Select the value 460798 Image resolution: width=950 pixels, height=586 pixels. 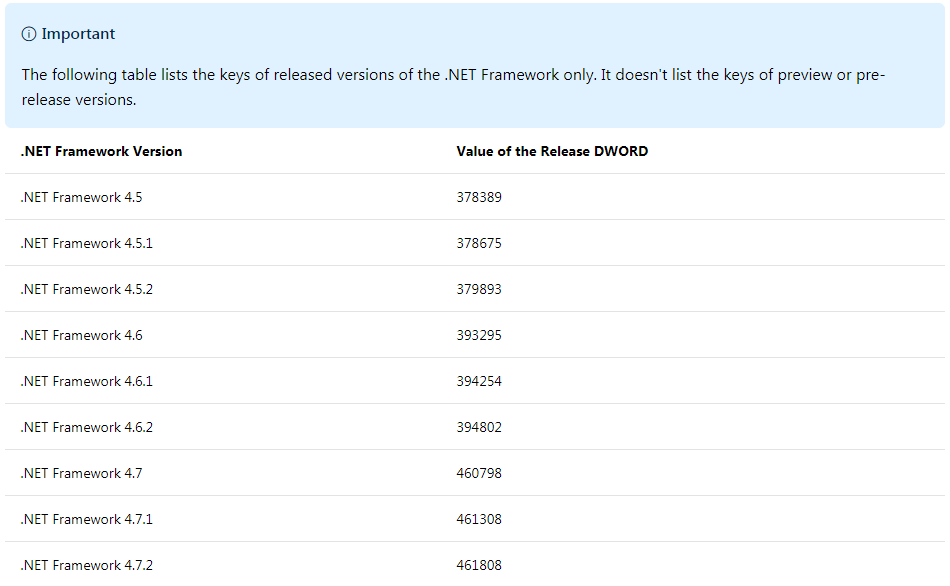tap(479, 474)
